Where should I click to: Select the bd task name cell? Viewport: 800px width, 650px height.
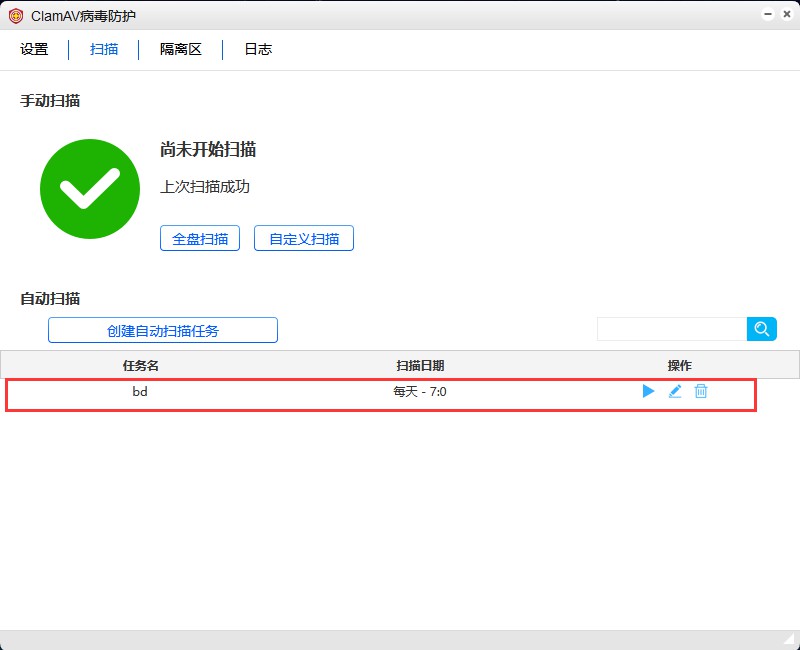point(140,392)
